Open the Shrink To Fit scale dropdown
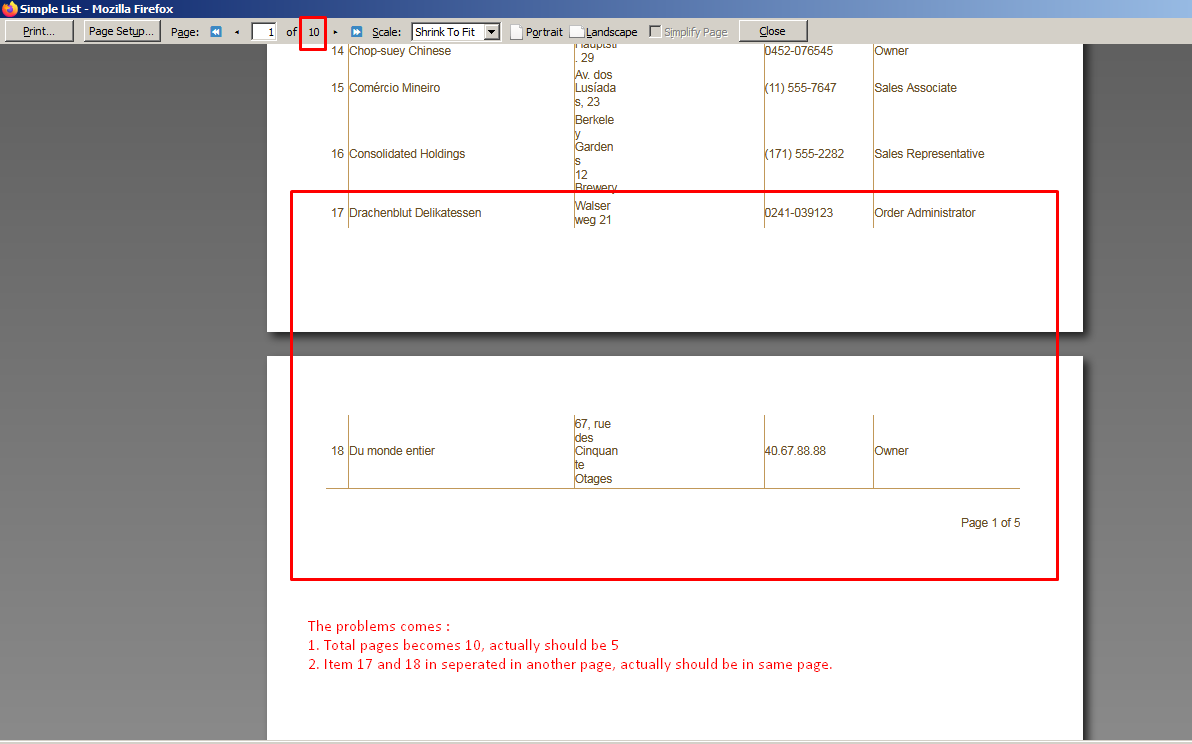The width and height of the screenshot is (1192, 744). [455, 32]
